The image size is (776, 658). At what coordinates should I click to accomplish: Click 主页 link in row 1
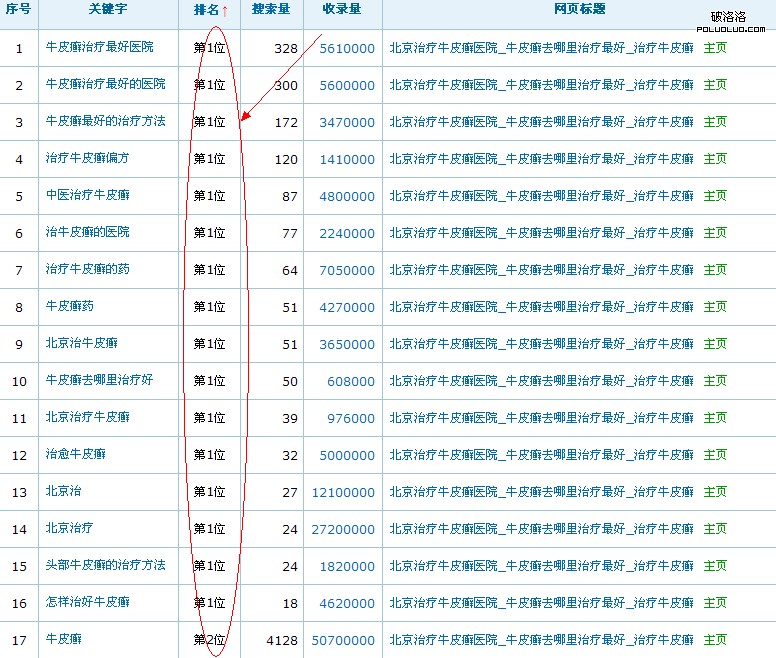pos(715,48)
